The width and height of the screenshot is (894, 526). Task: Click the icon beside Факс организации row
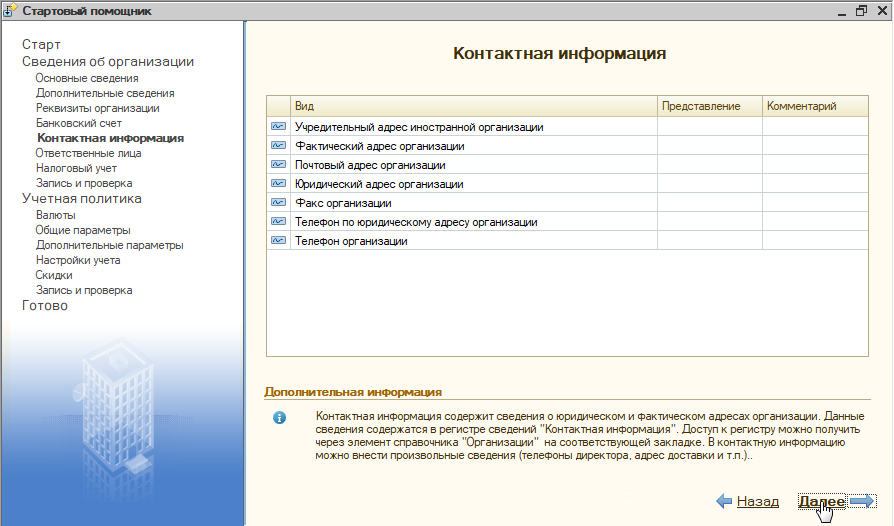[278, 203]
